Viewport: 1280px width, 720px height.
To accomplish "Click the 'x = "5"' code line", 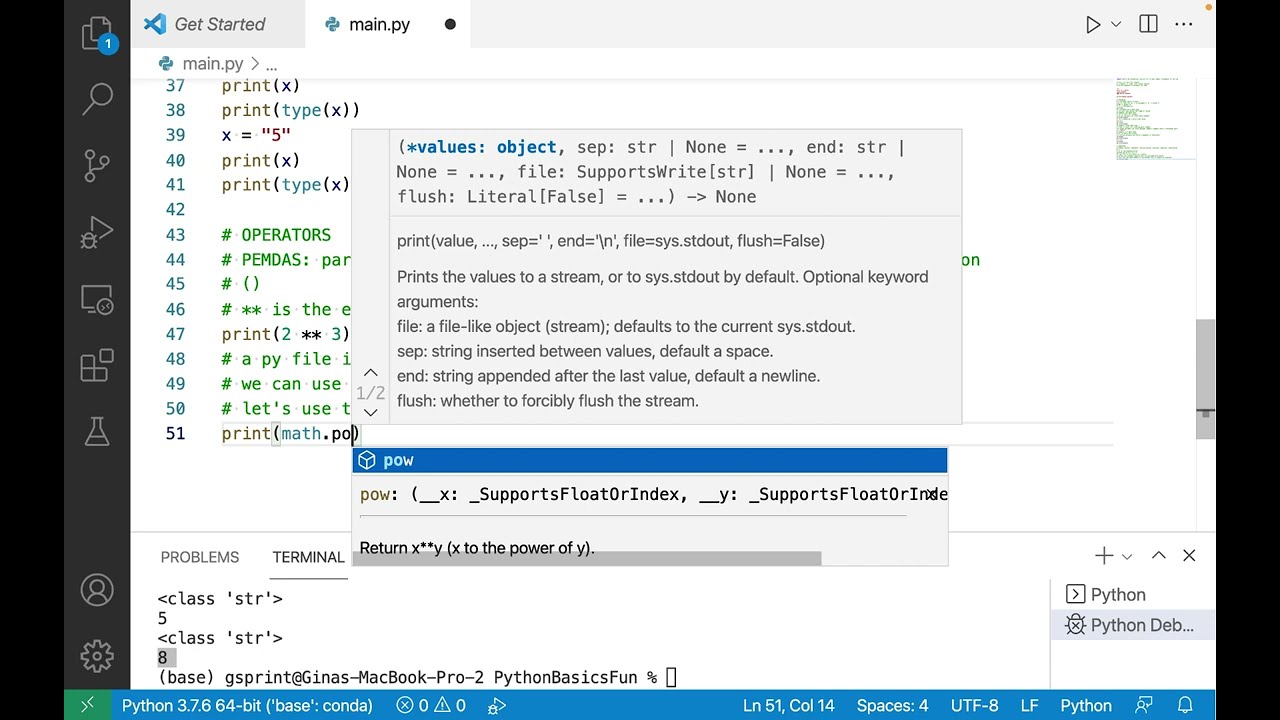I will [256, 135].
